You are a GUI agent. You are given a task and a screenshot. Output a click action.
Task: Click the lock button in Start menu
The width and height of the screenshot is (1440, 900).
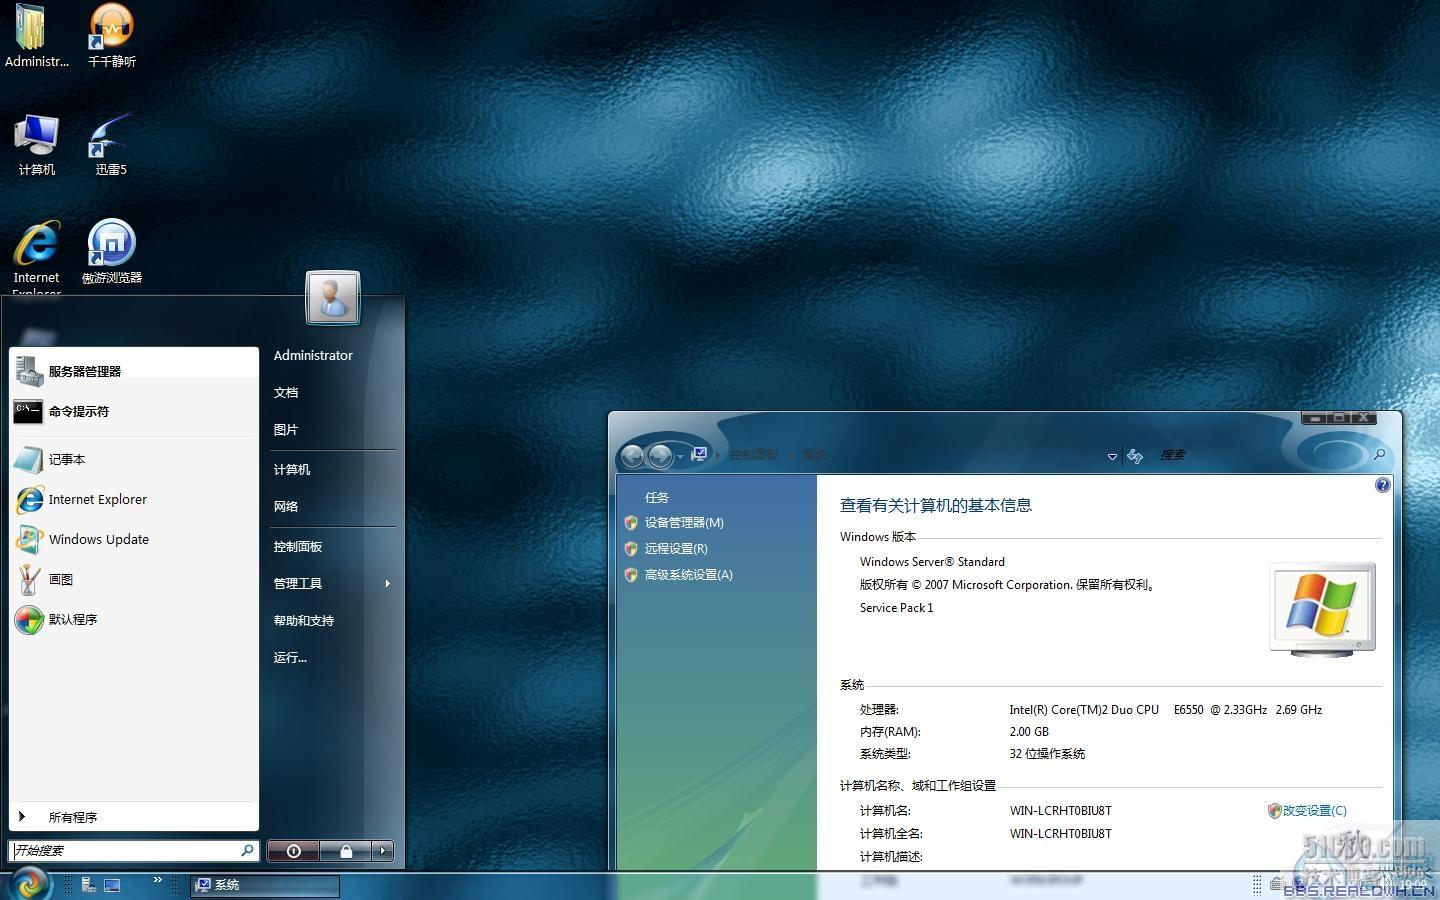346,851
